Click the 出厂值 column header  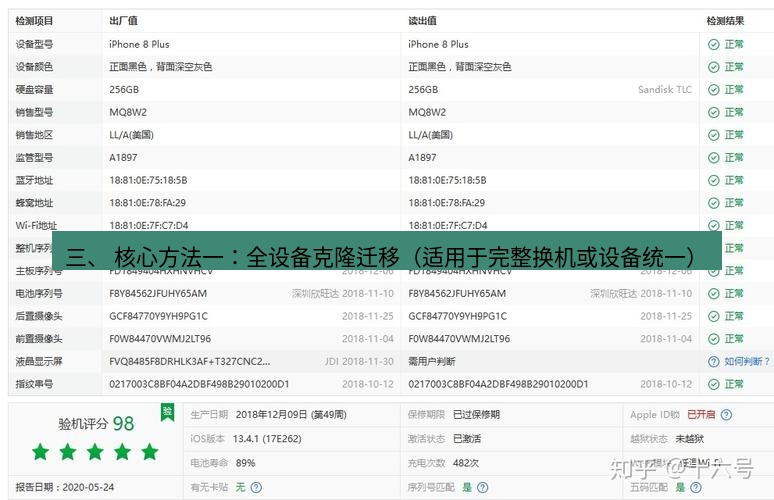tap(123, 21)
